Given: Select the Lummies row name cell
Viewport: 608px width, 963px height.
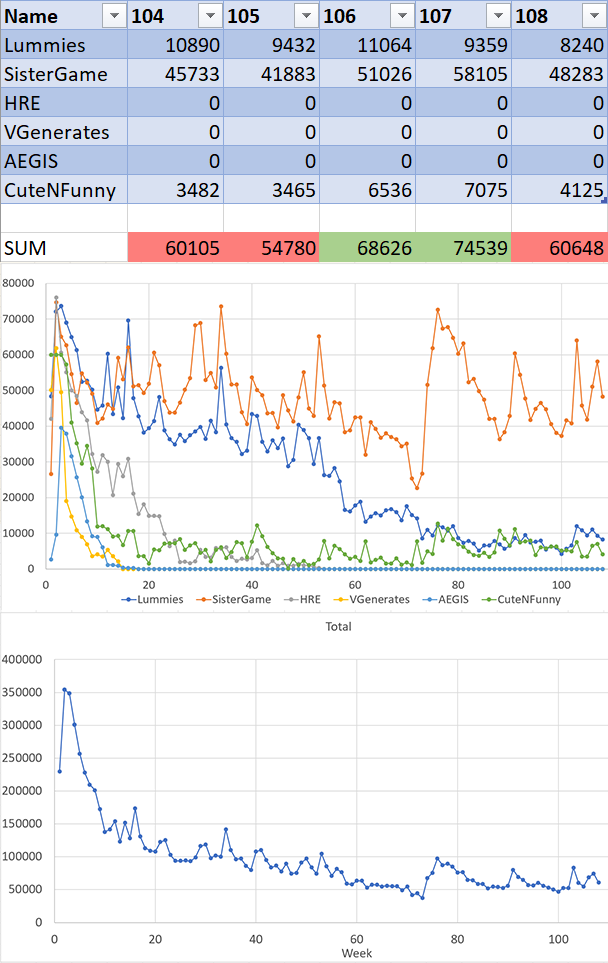Looking at the screenshot, I should pos(64,45).
